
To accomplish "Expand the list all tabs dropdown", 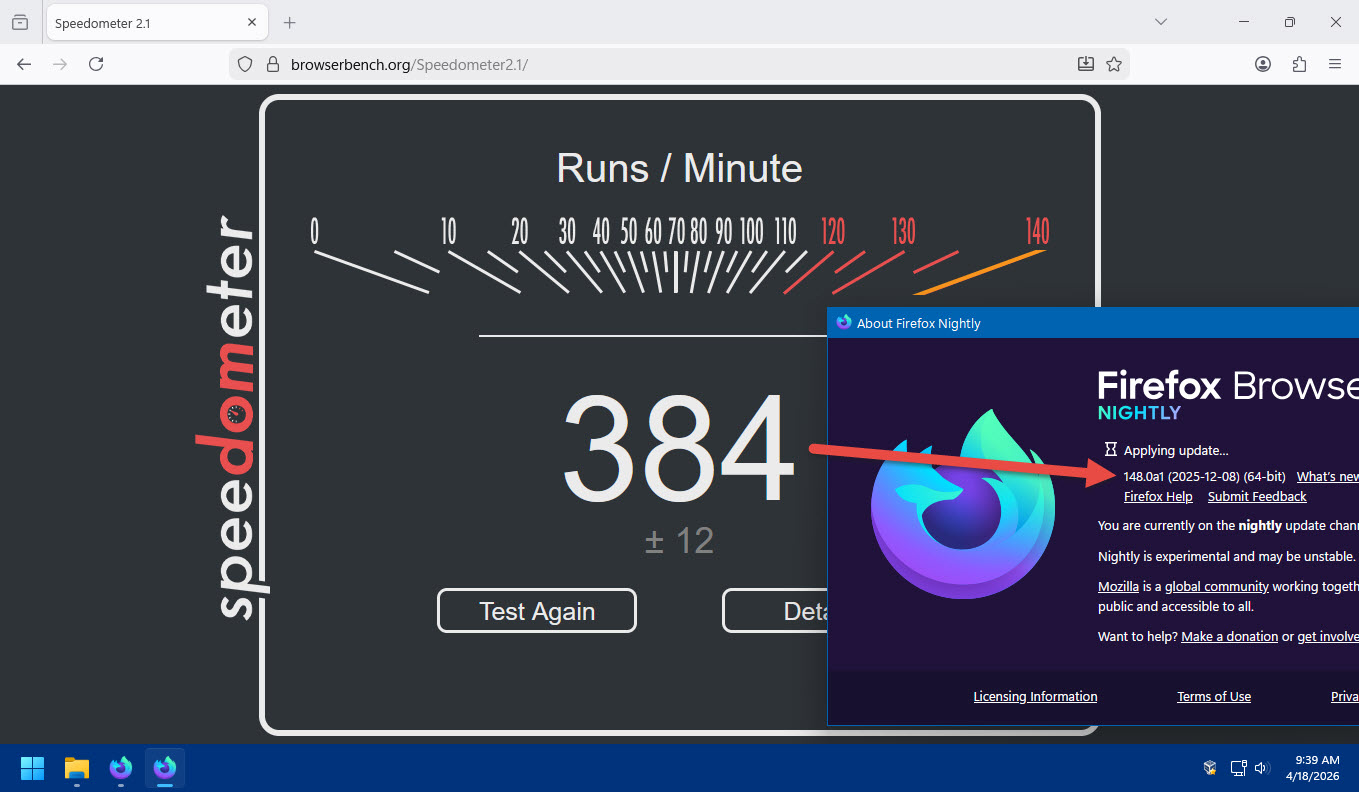I will [1161, 22].
